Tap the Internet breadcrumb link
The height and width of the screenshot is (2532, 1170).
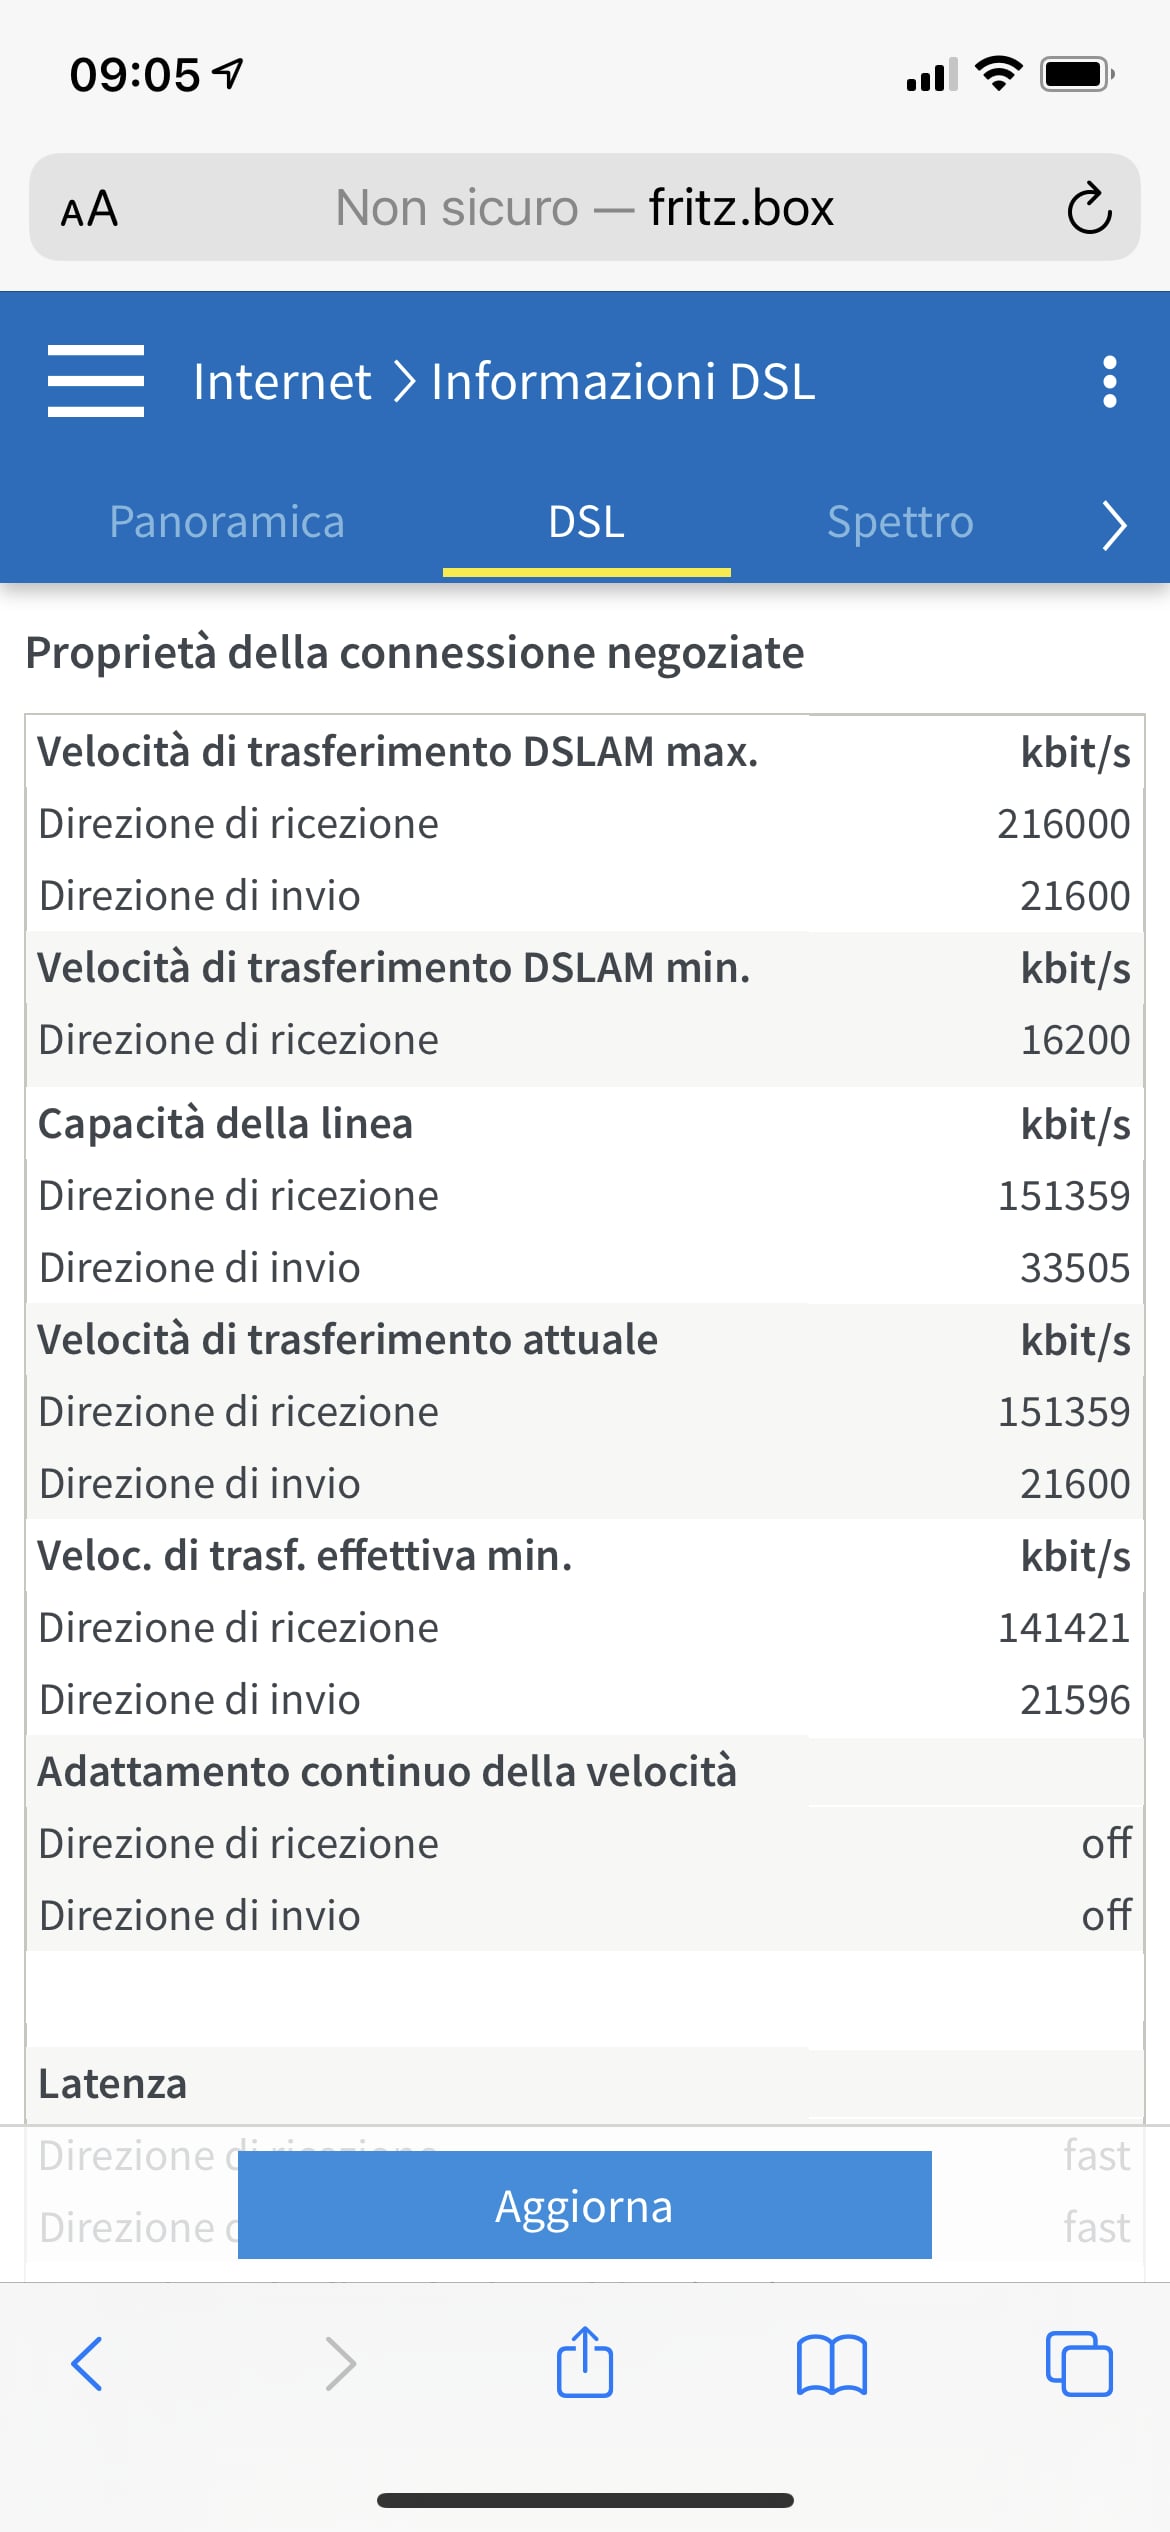coord(282,382)
